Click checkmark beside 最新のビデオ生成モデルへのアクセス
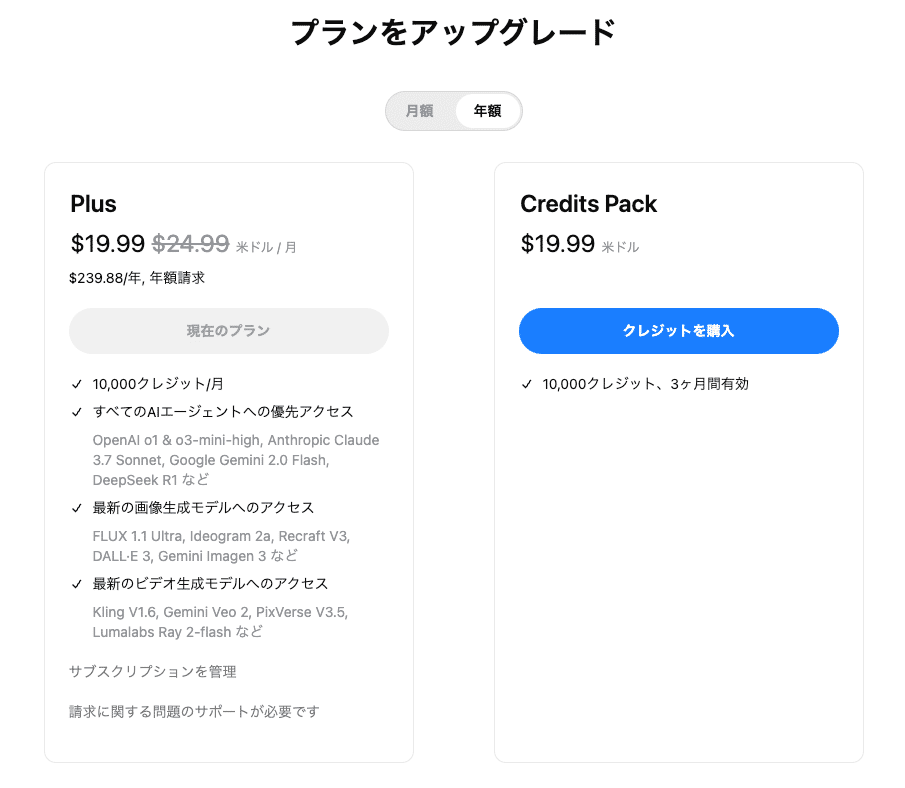This screenshot has height=788, width=905. (x=77, y=584)
